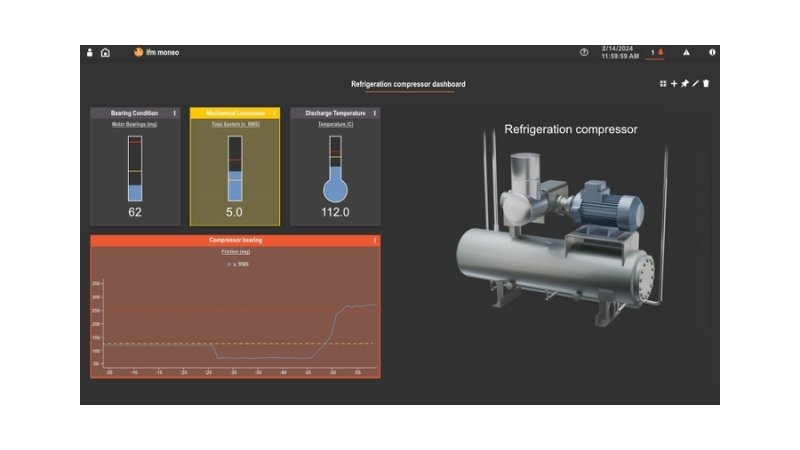800x450 pixels.
Task: Open the Compressor bearing widget options menu
Action: [374, 240]
